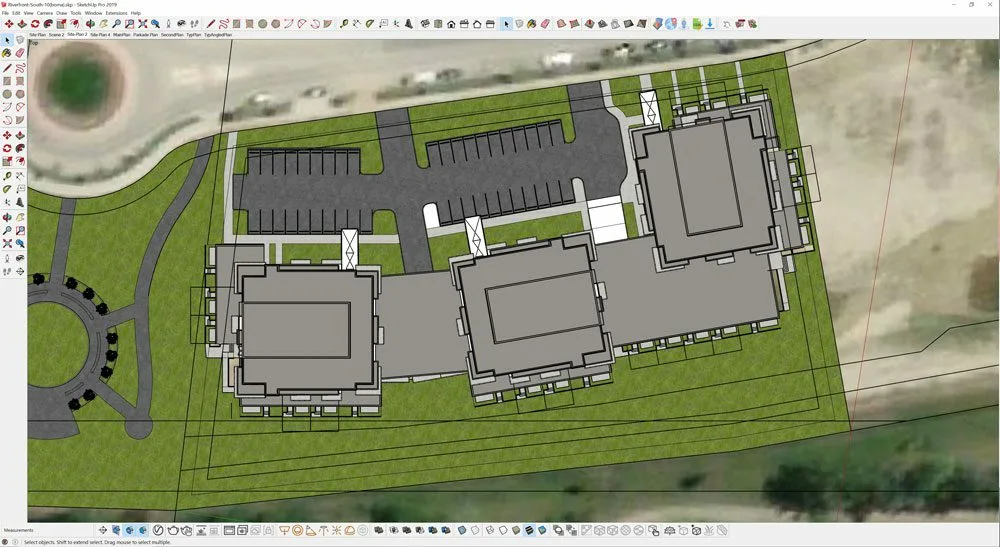Image resolution: width=1000 pixels, height=547 pixels.
Task: Open the Camera menu
Action: coord(45,13)
